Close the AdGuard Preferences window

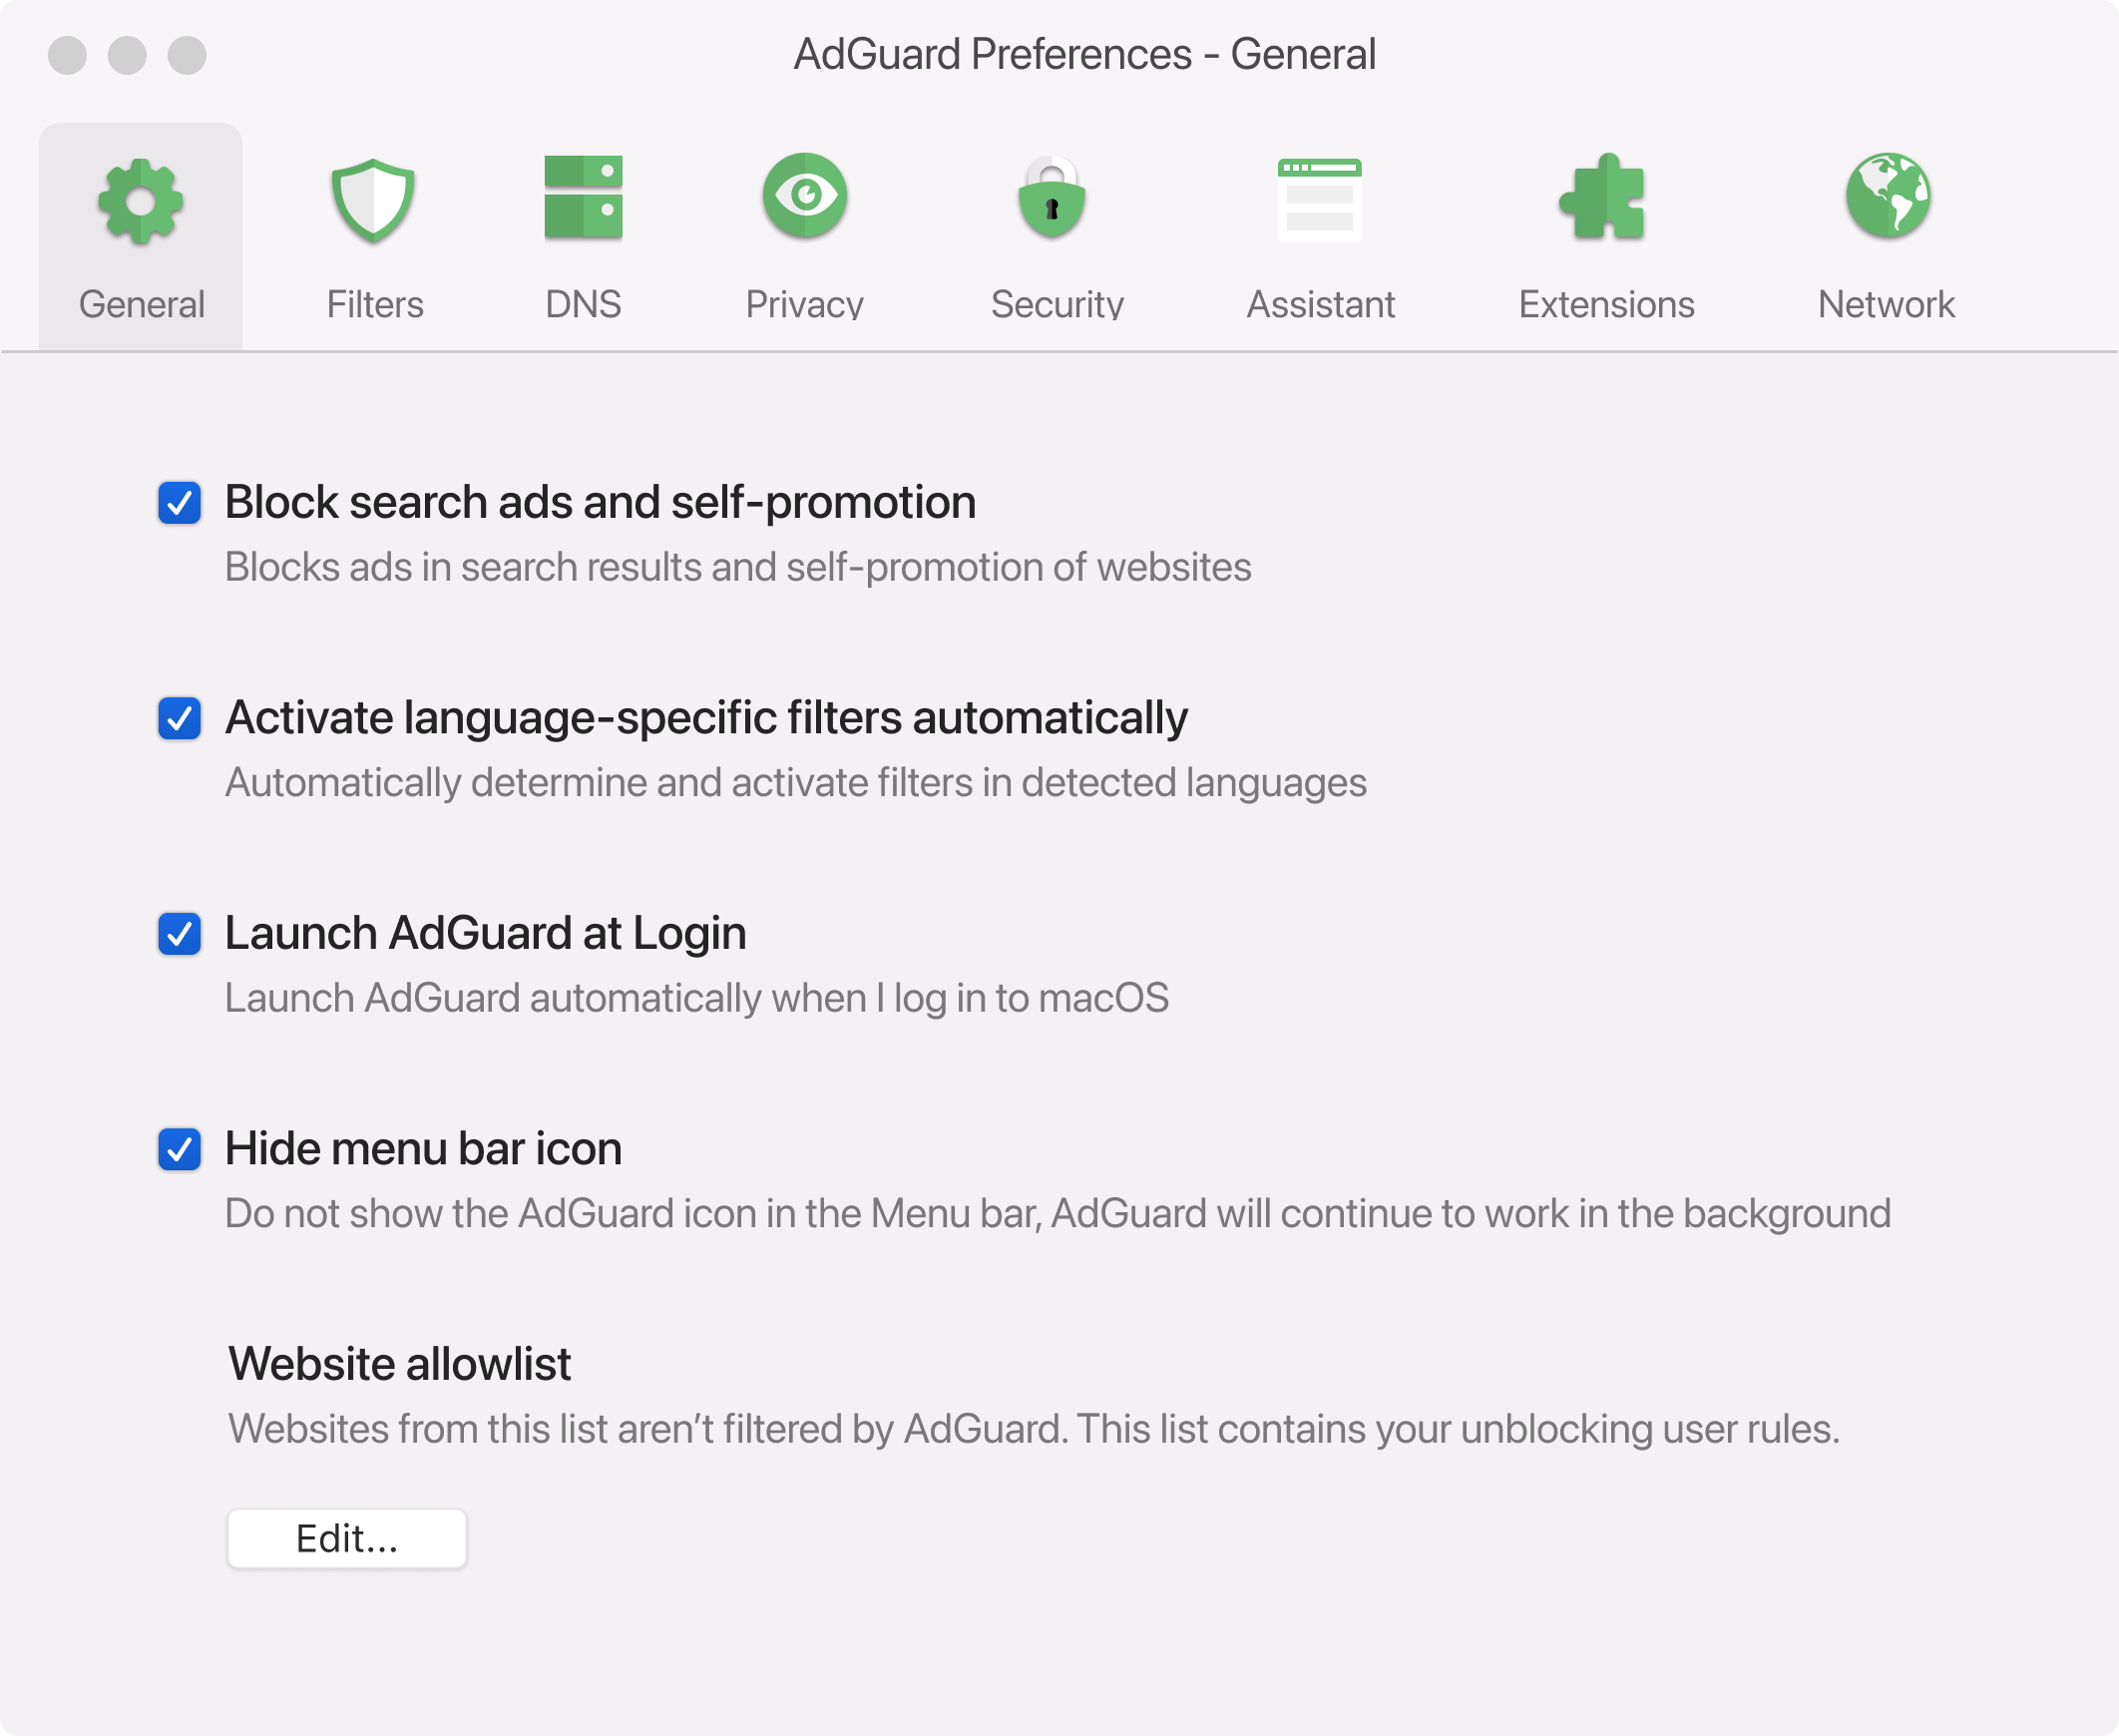(x=67, y=55)
